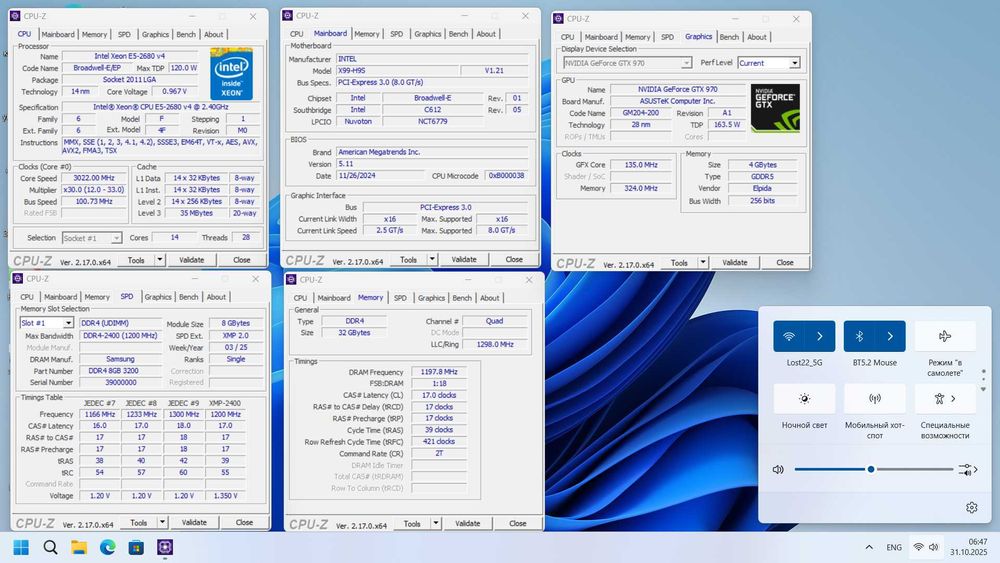This screenshot has width=1000, height=563.
Task: Open Graphics tab in Memory window
Action: click(x=431, y=298)
